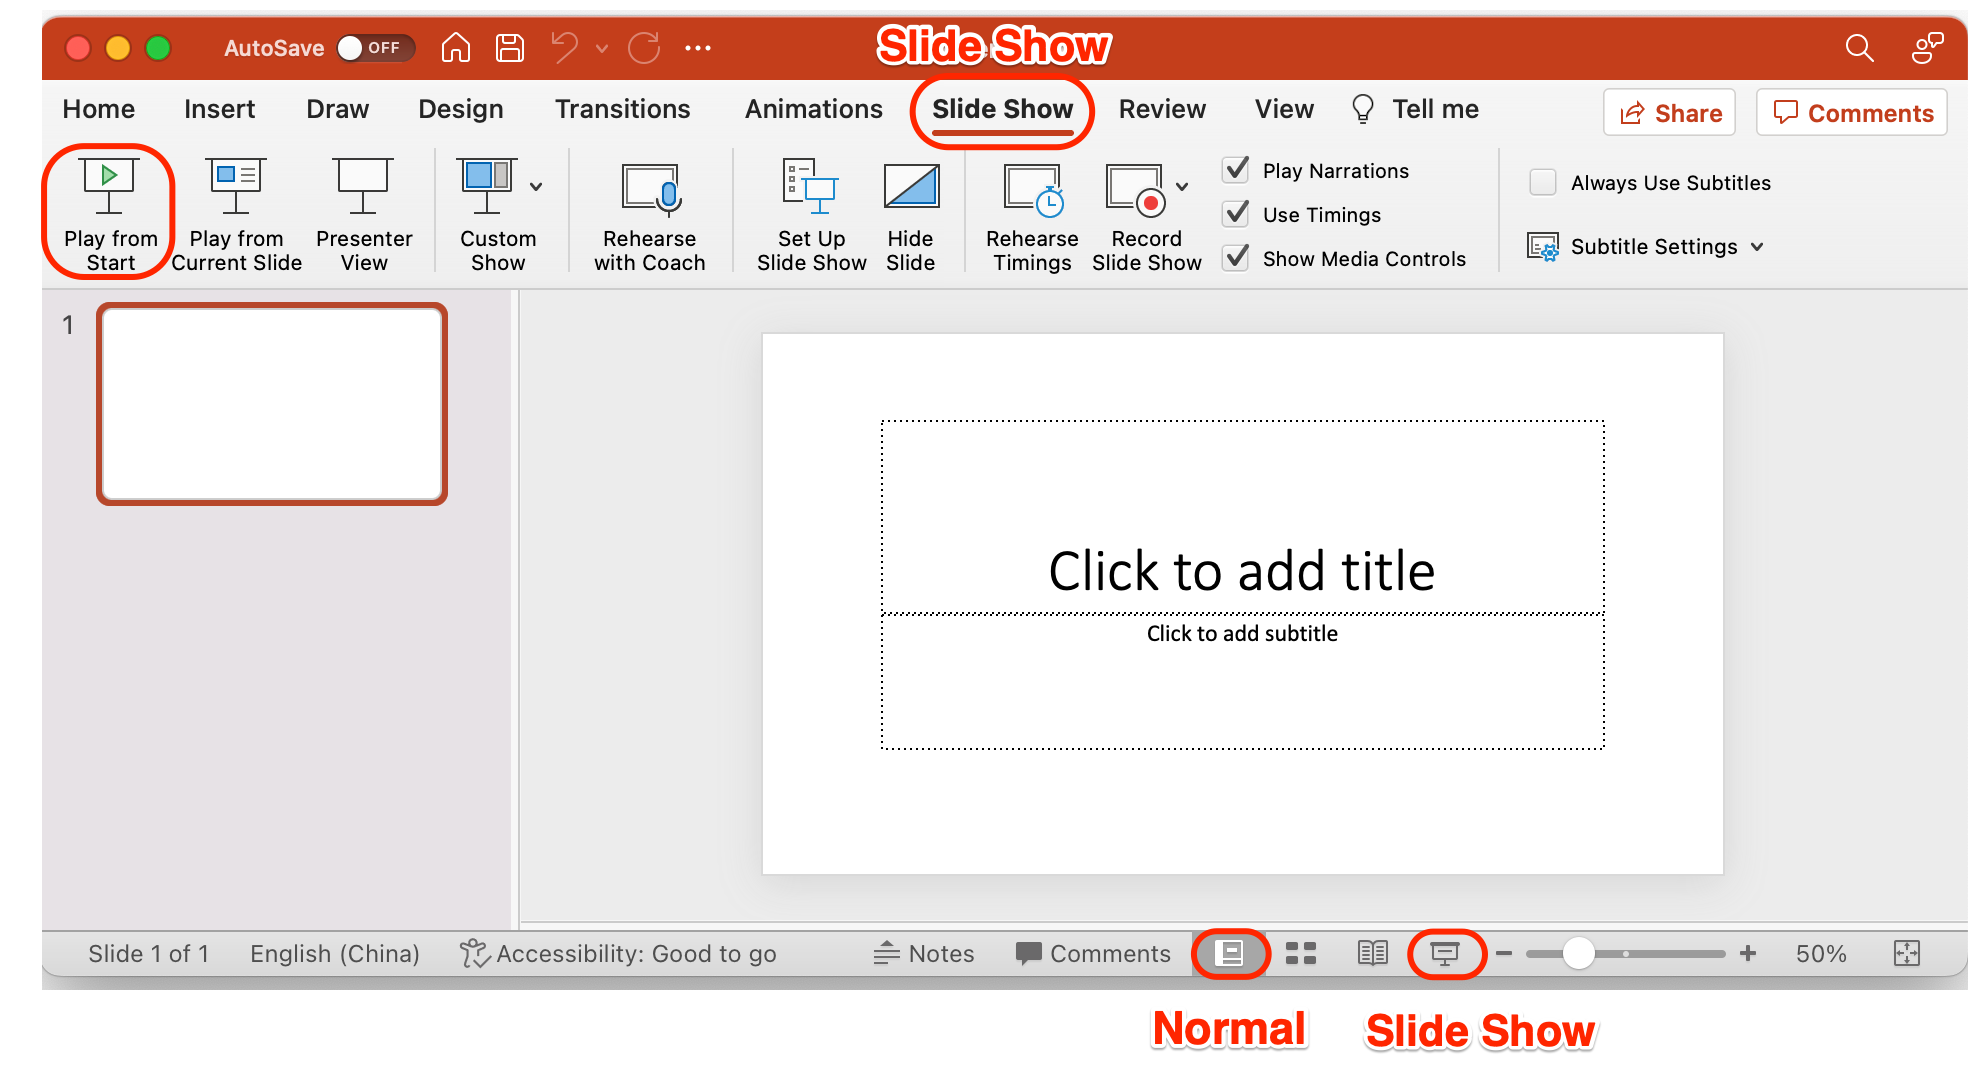This screenshot has width=1968, height=1070.
Task: Open Reading View from status bar
Action: coord(1372,953)
